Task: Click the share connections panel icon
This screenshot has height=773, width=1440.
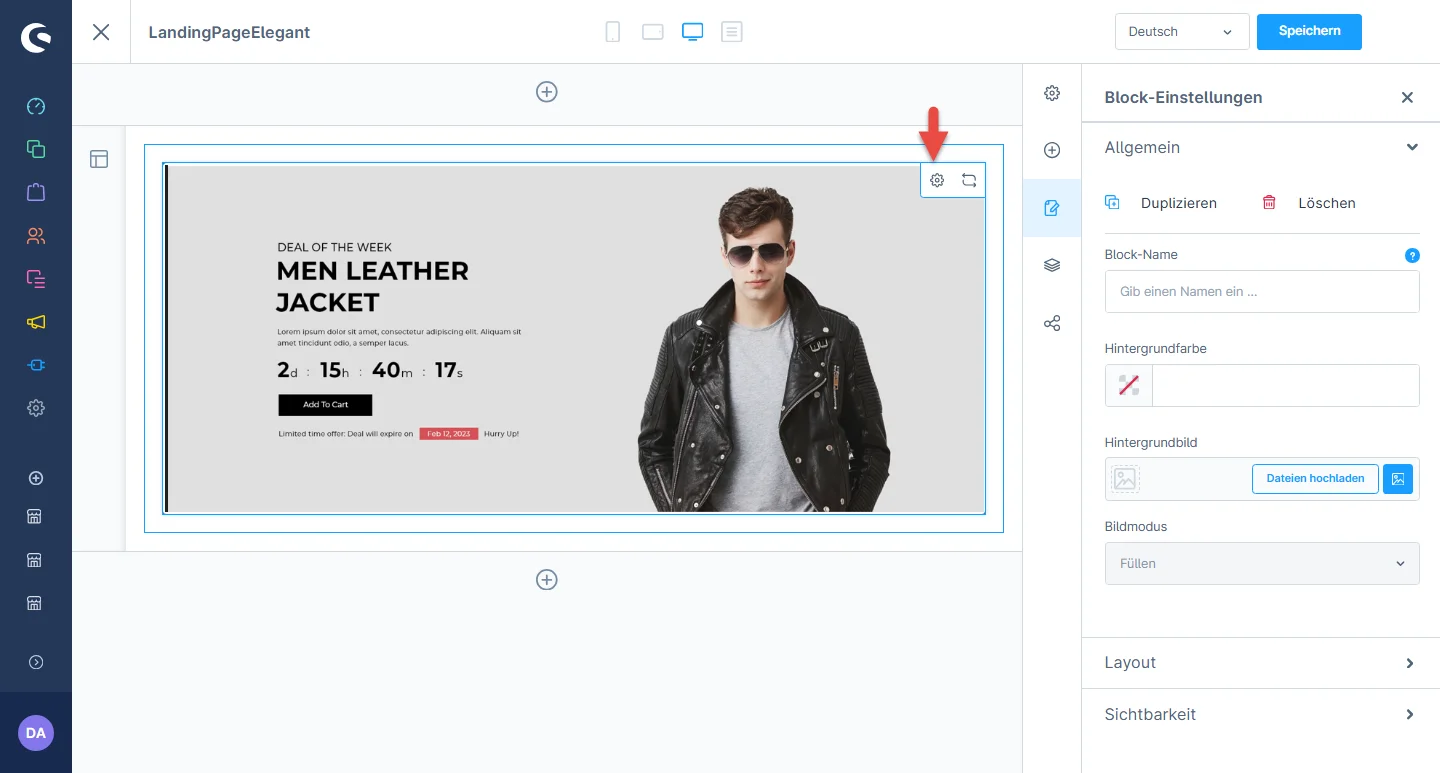Action: pos(1052,324)
